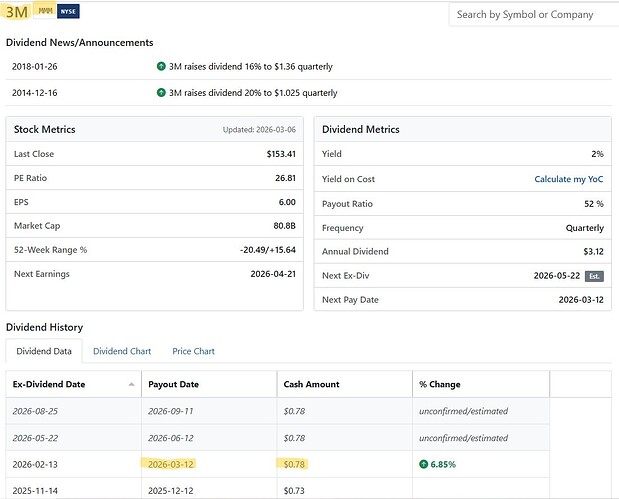Click the MMM ticker symbol badge
This screenshot has height=499, width=619.
tap(45, 11)
